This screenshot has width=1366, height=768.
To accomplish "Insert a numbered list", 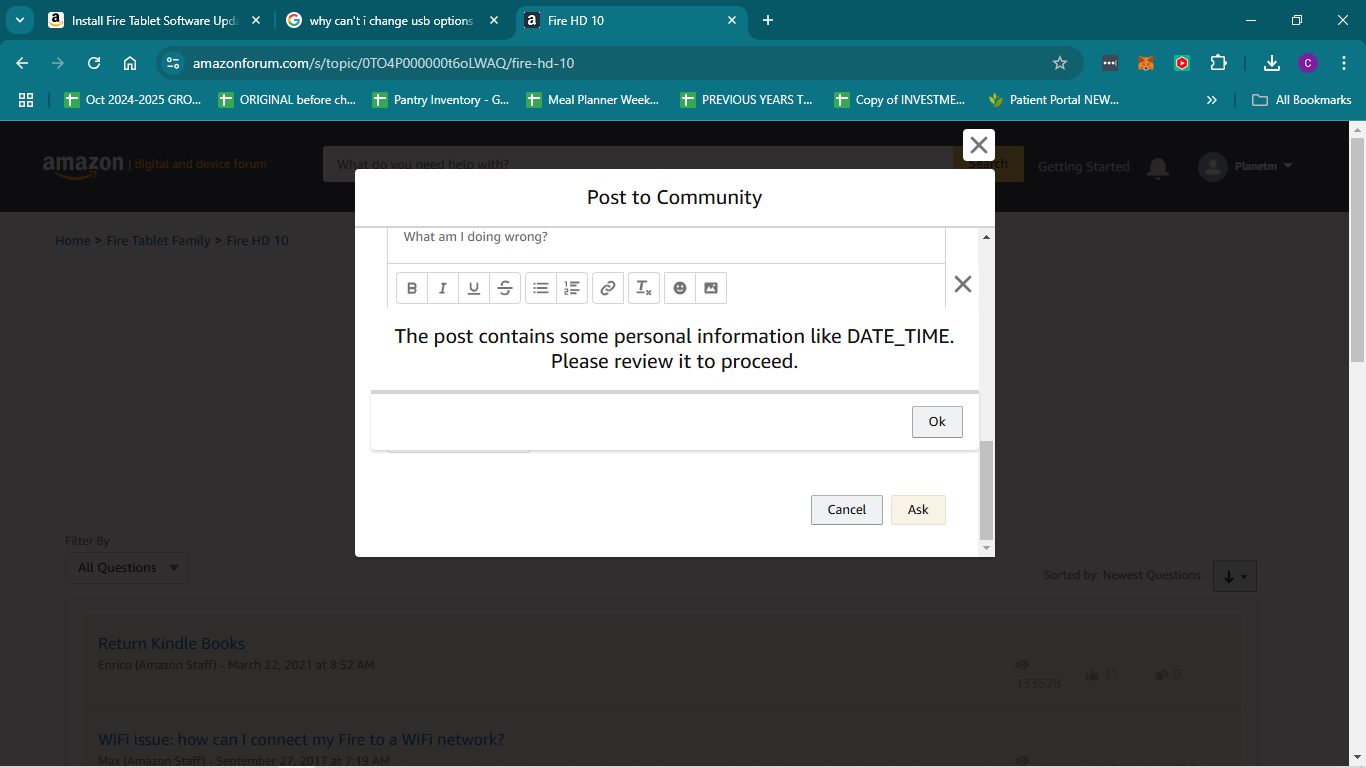I will (x=572, y=288).
